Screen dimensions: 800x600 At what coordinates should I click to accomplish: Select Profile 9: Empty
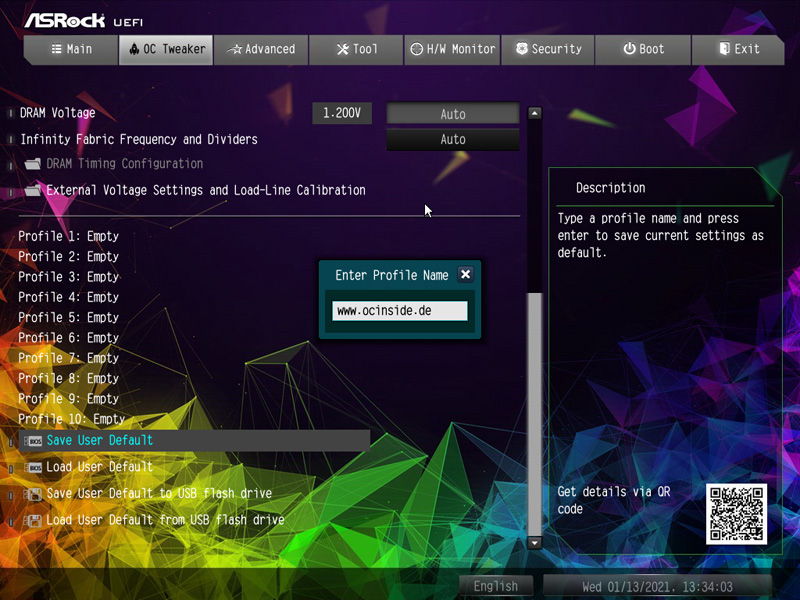point(68,398)
